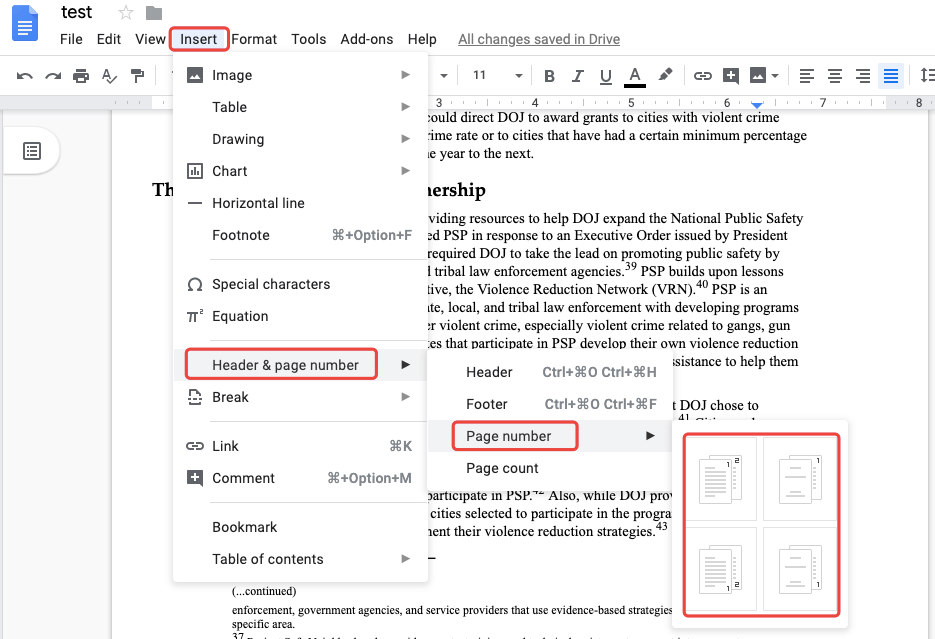935x639 pixels.
Task: Toggle bold formatting
Action: 549,76
